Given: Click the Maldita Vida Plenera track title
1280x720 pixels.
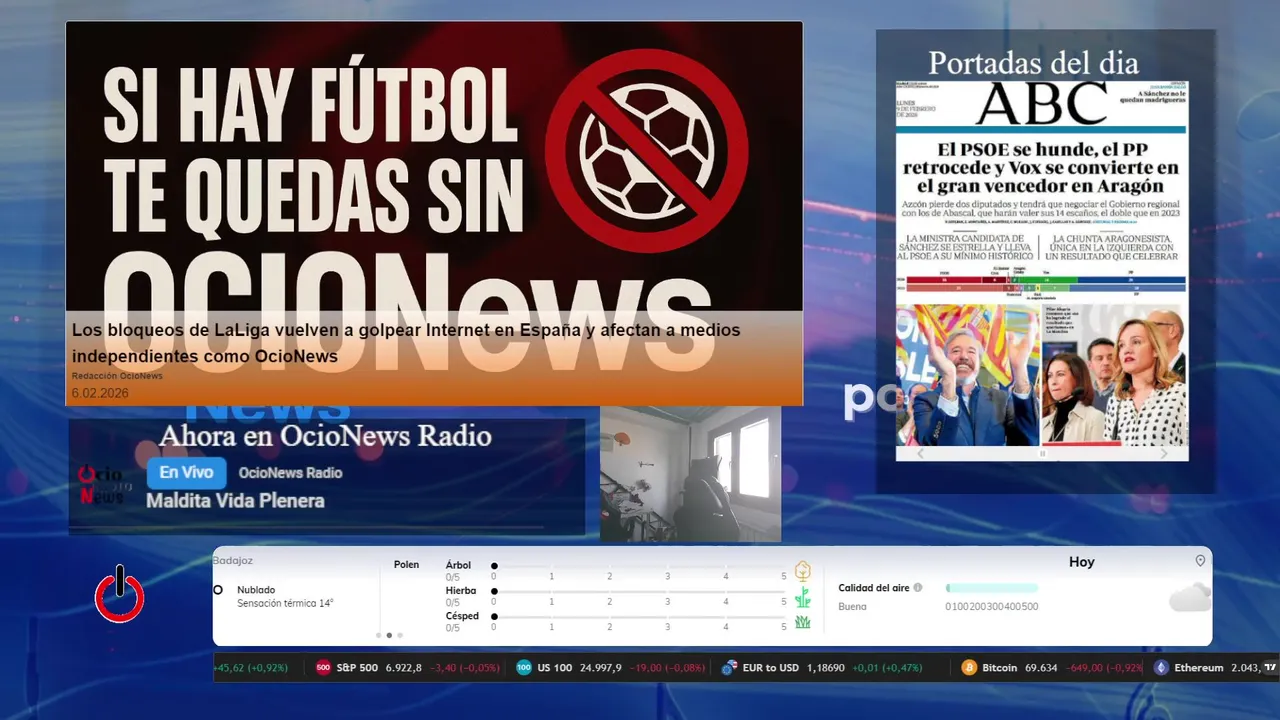Looking at the screenshot, I should coord(235,501).
